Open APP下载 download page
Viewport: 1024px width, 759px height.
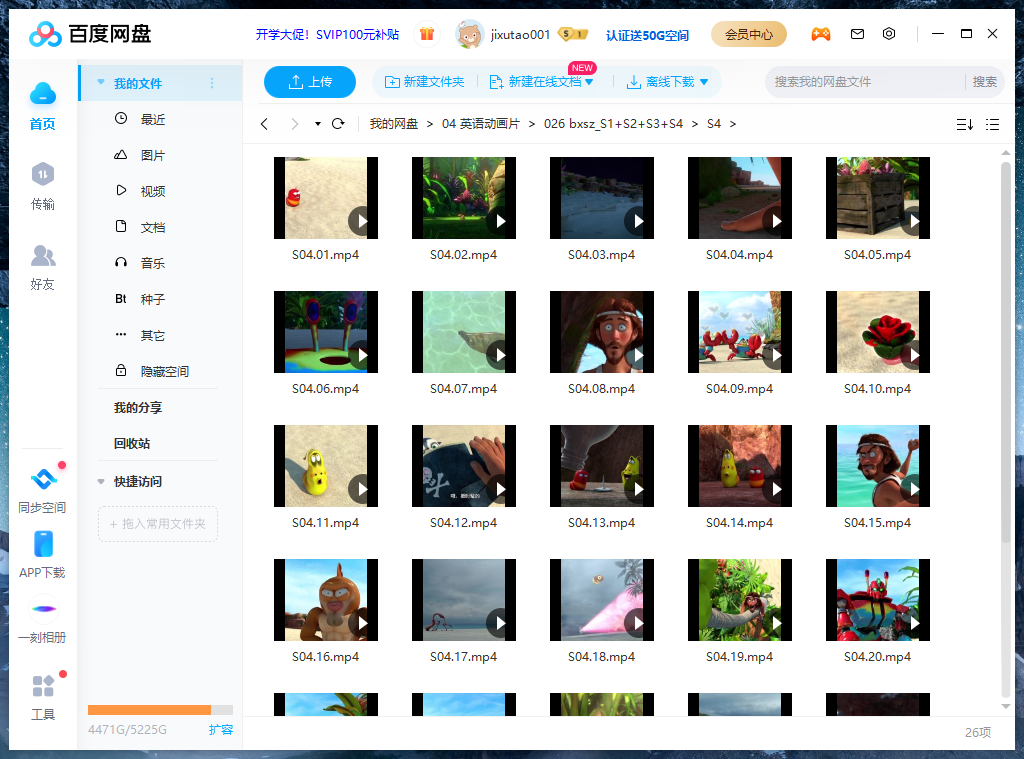[42, 555]
